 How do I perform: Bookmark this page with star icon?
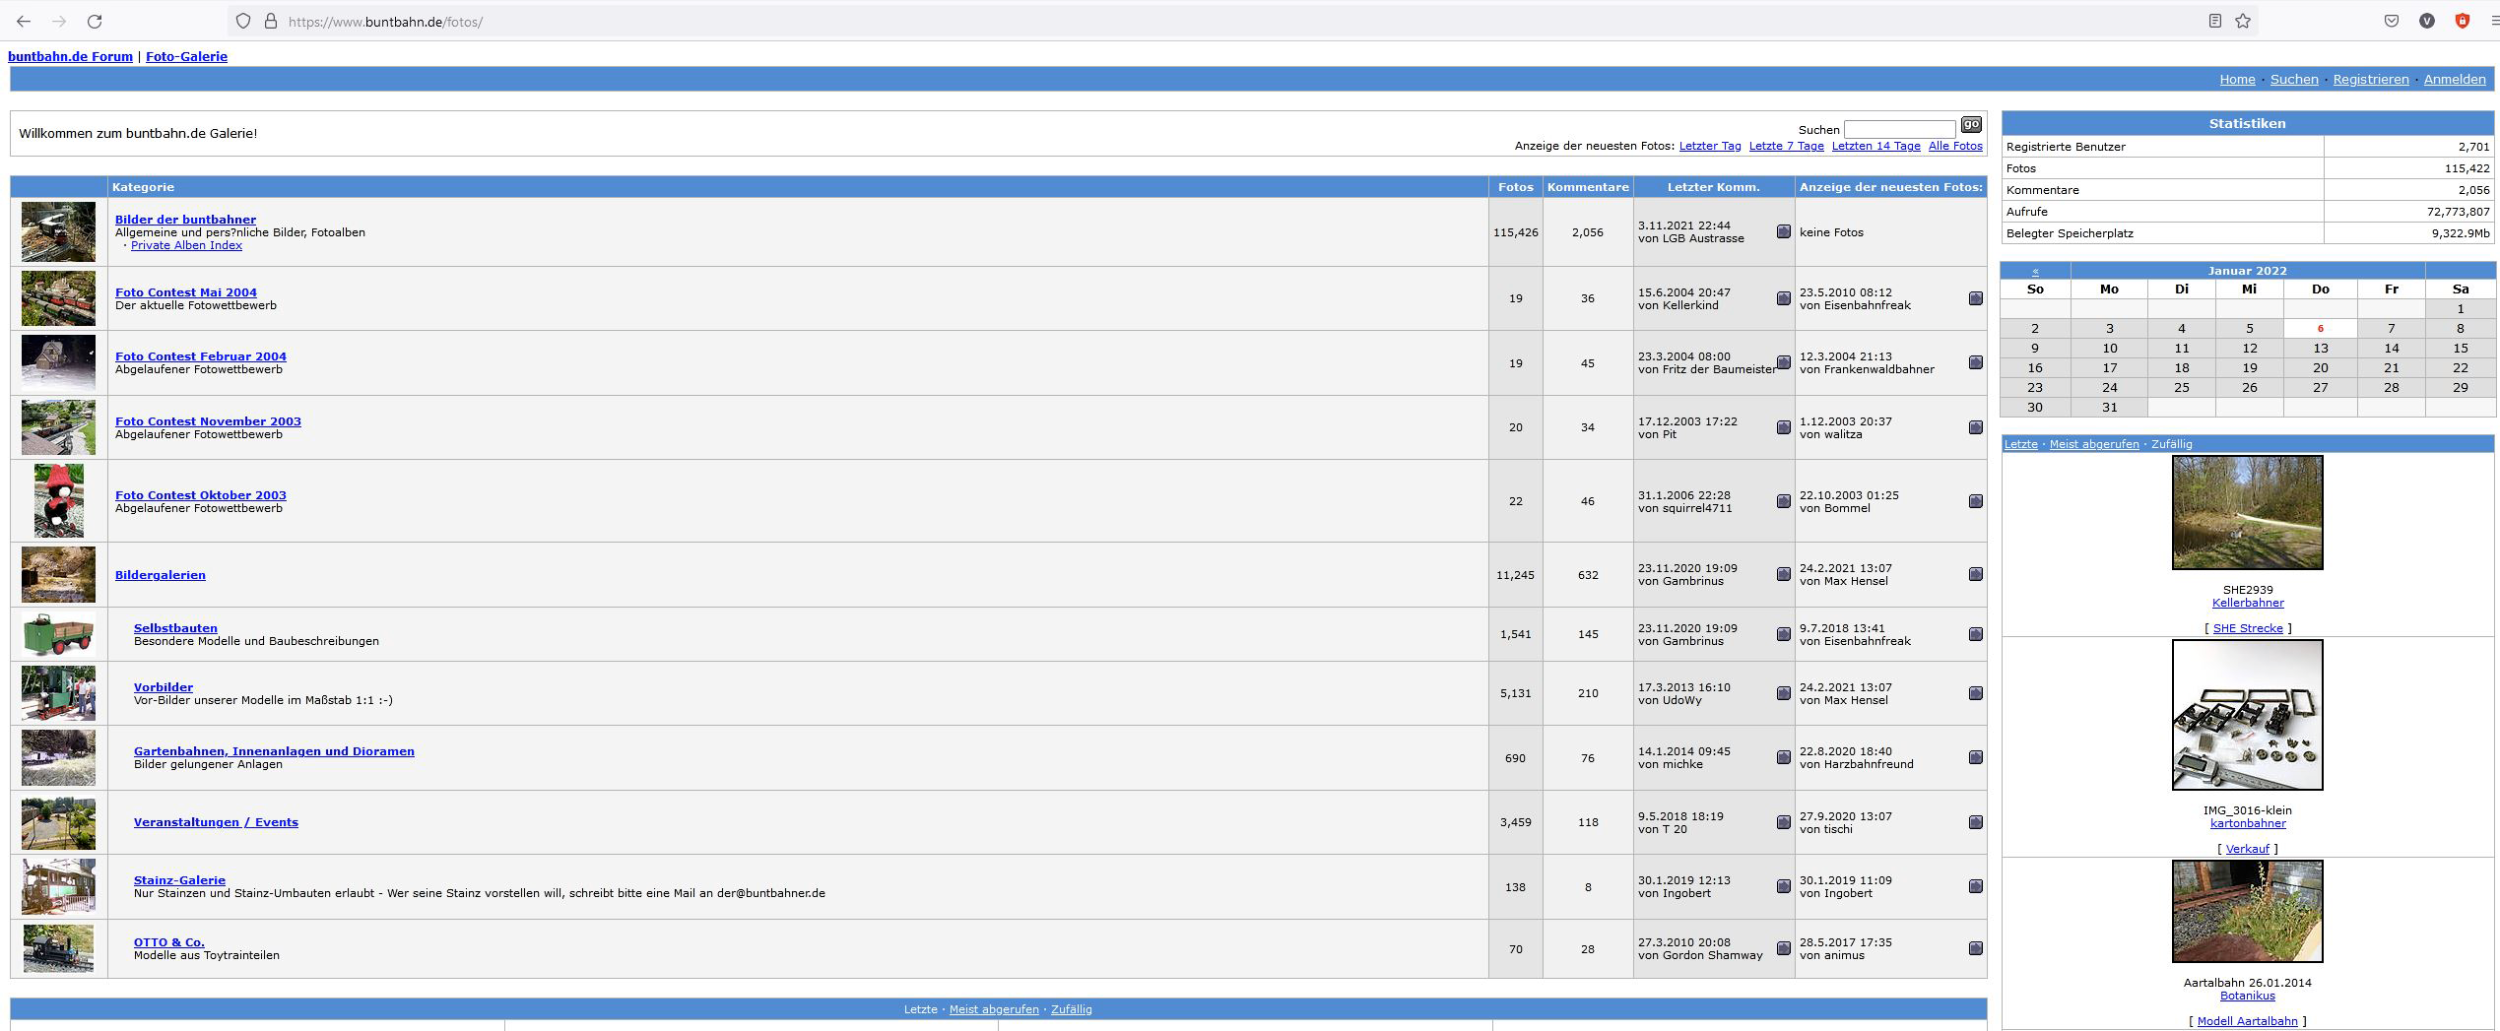[2243, 21]
